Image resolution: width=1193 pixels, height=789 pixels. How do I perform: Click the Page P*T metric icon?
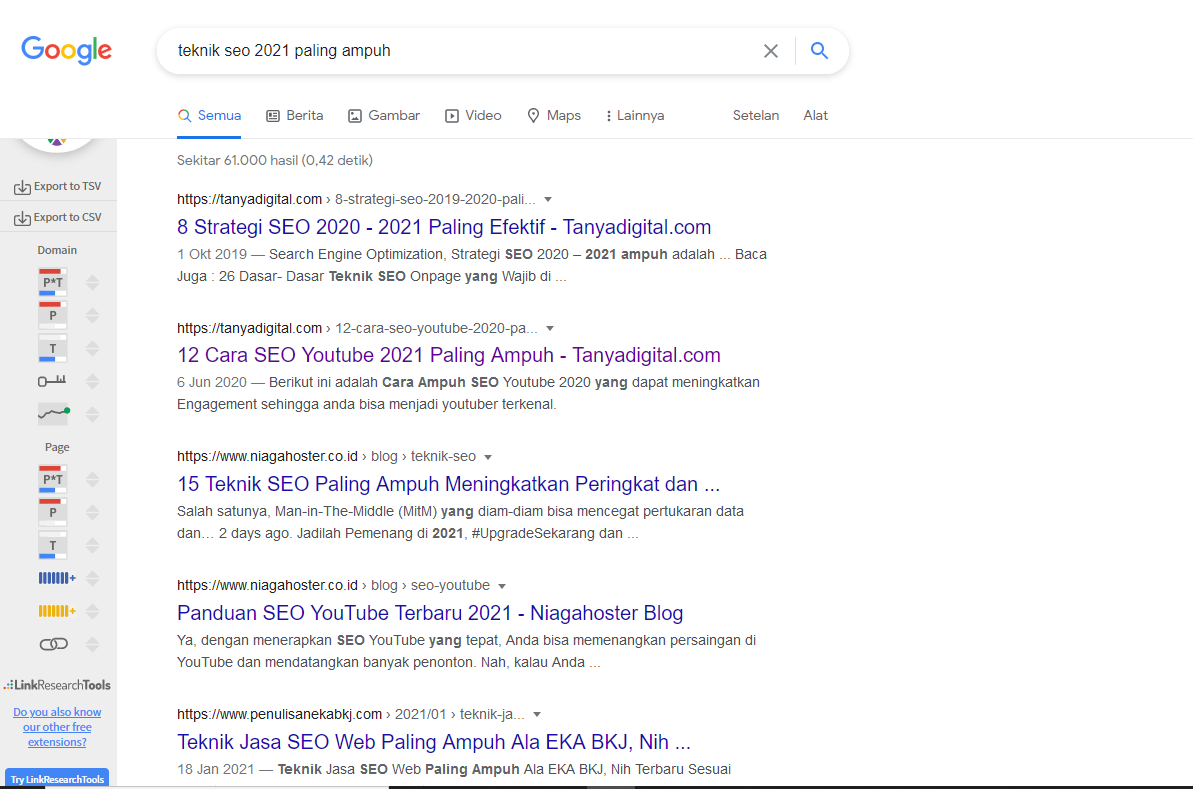pos(52,479)
